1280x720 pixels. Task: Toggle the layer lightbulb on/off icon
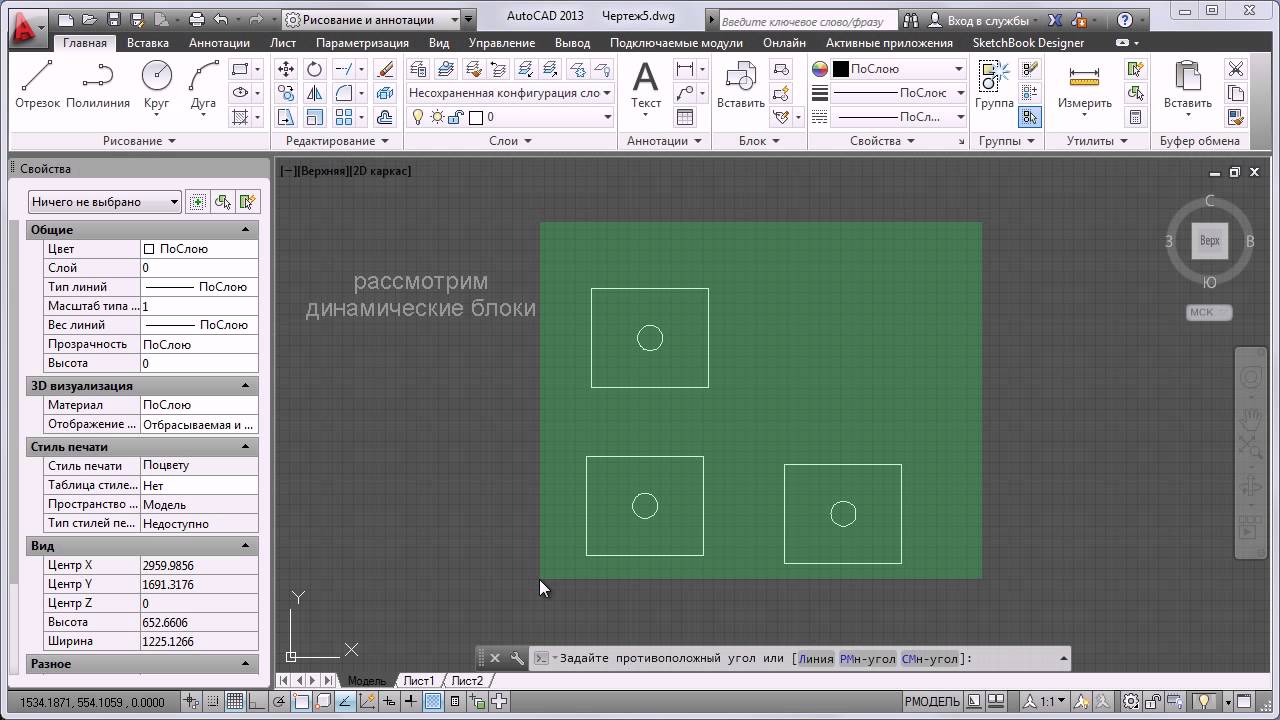pos(419,117)
